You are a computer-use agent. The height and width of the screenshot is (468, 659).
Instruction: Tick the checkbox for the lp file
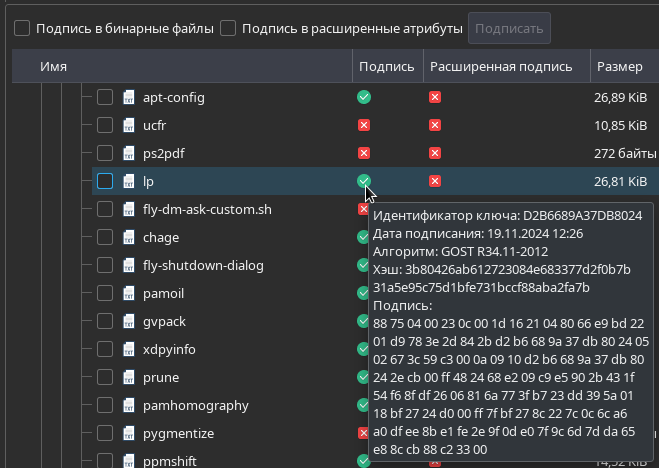point(105,181)
